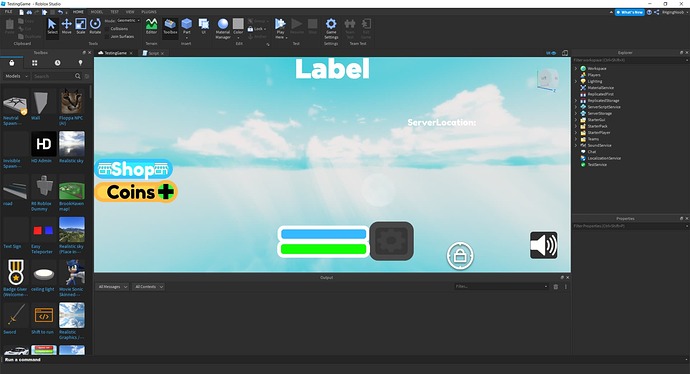Open the All Messages dropdown in Output
This screenshot has width=690, height=374.
(112, 286)
